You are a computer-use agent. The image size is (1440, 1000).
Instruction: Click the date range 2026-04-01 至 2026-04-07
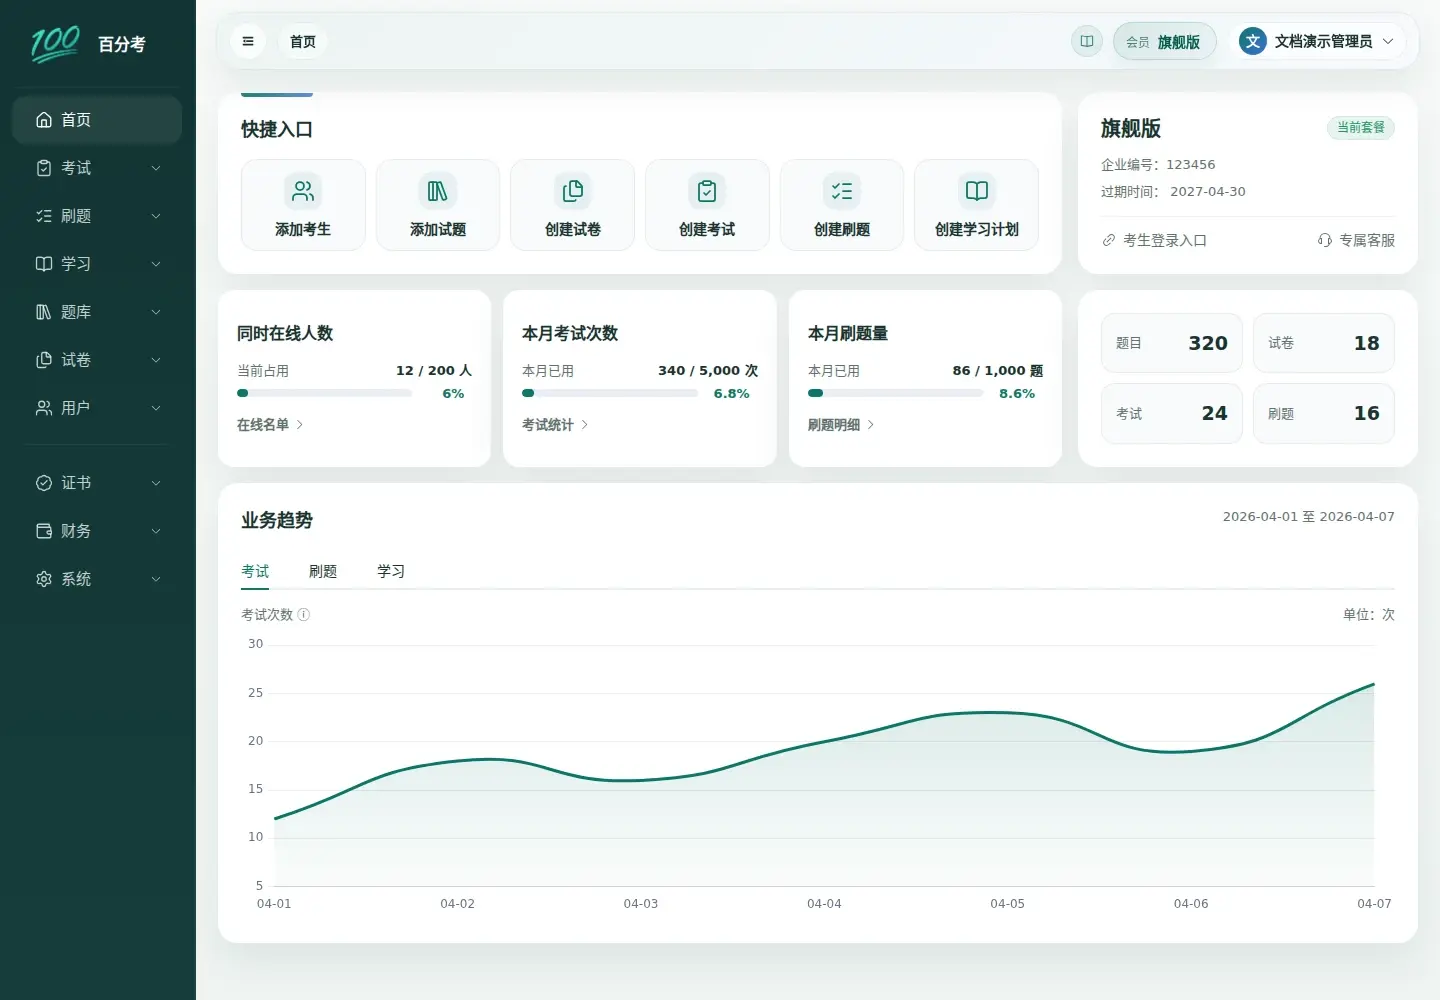pyautogui.click(x=1309, y=517)
